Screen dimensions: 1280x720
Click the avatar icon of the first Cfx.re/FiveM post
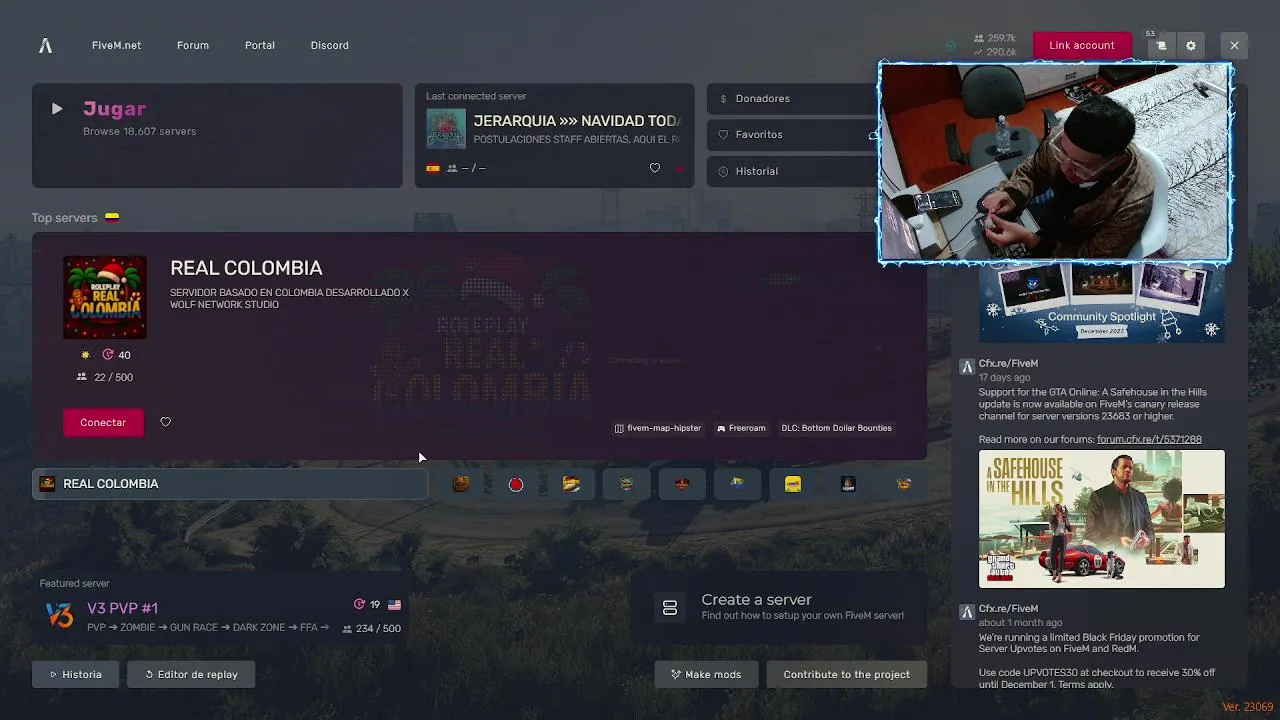[x=967, y=367]
